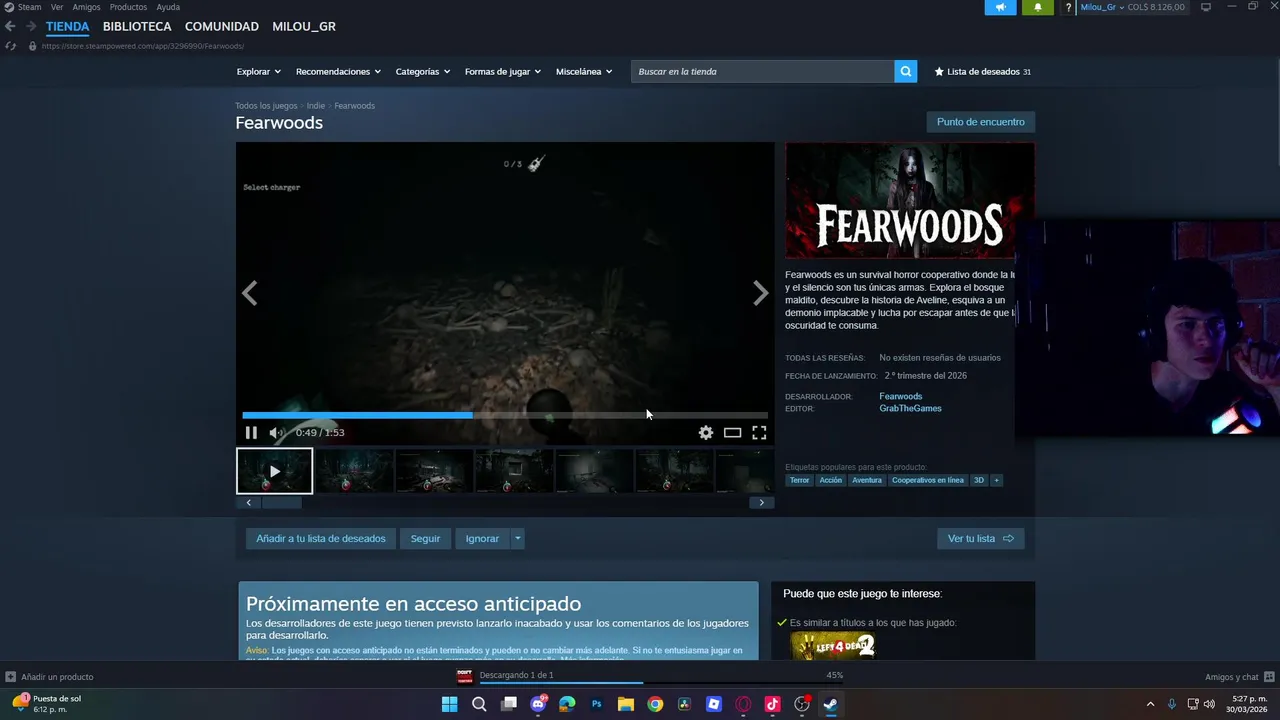Open the Ayuda menu

168,7
